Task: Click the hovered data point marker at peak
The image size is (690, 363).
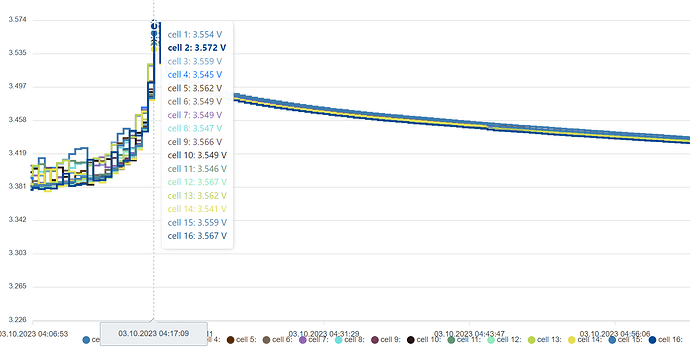Action: click(x=154, y=26)
